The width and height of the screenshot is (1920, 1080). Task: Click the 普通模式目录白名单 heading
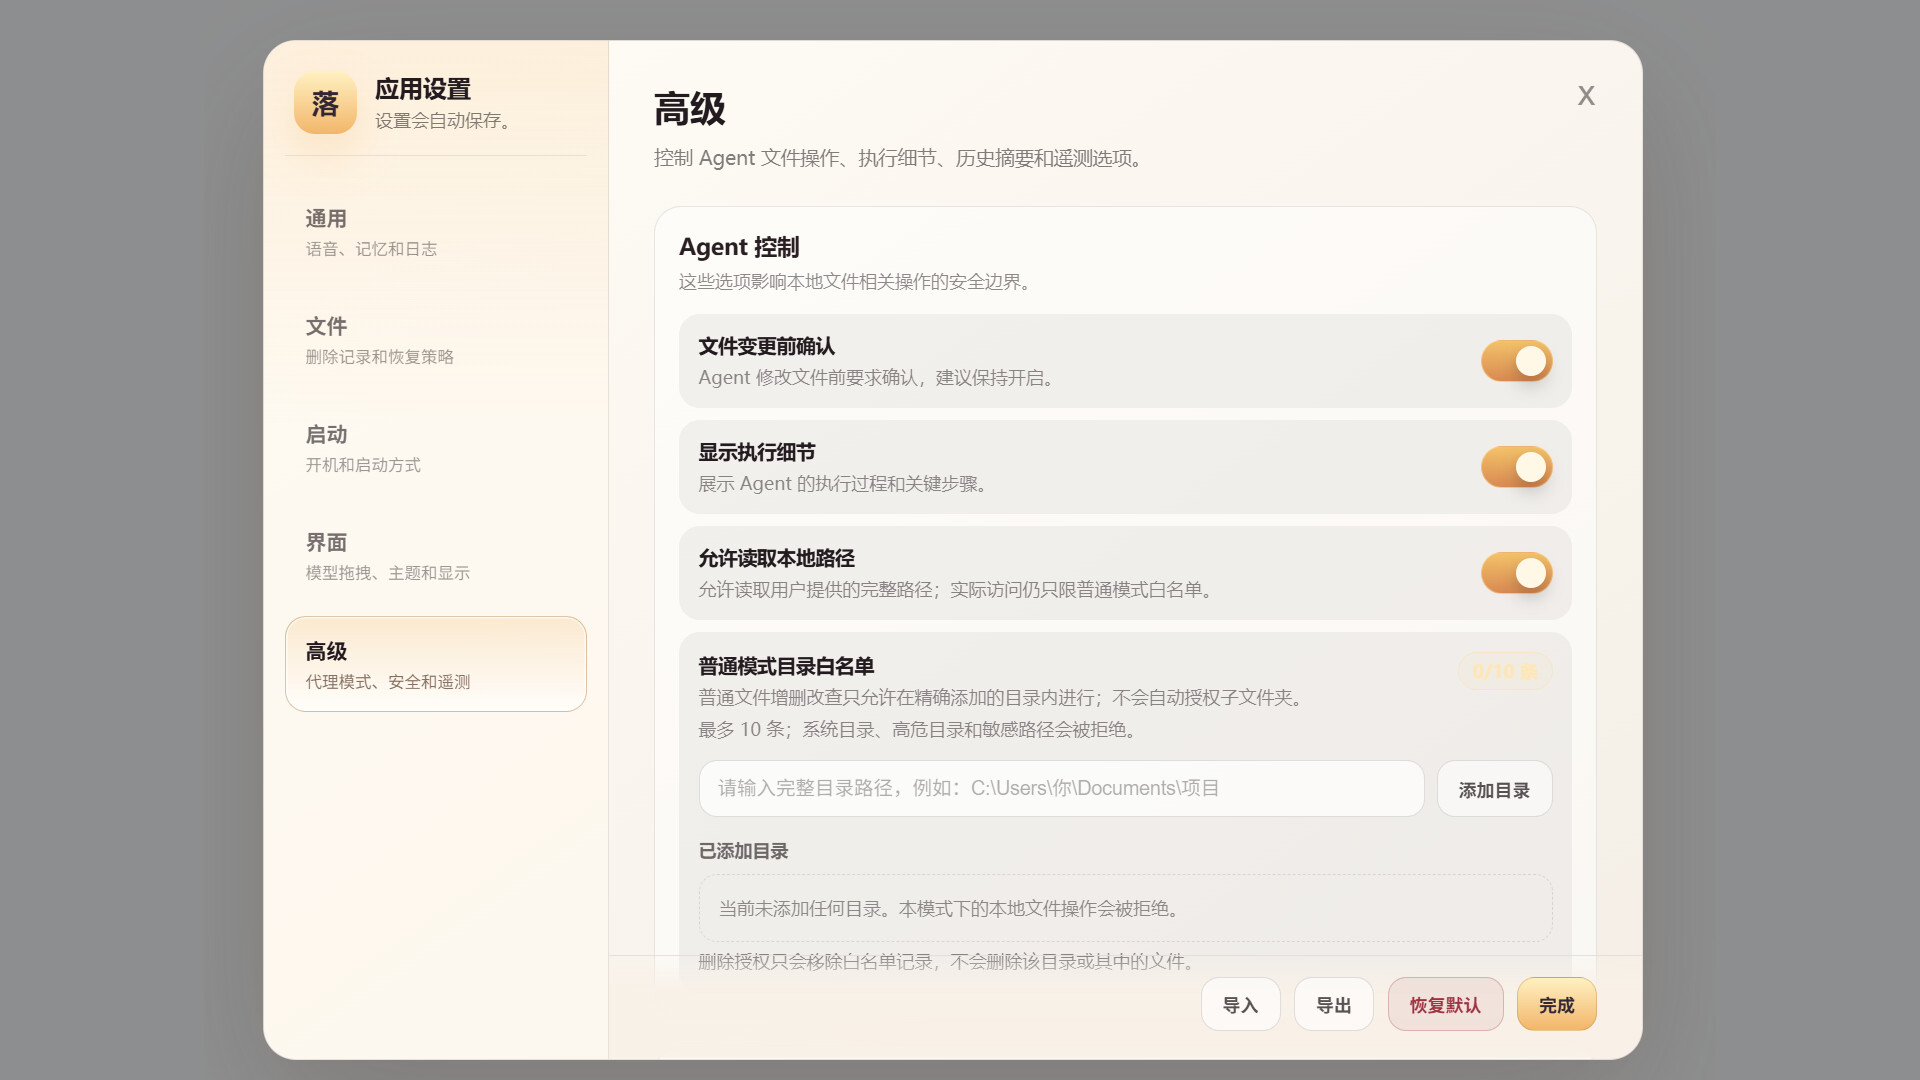click(x=786, y=666)
